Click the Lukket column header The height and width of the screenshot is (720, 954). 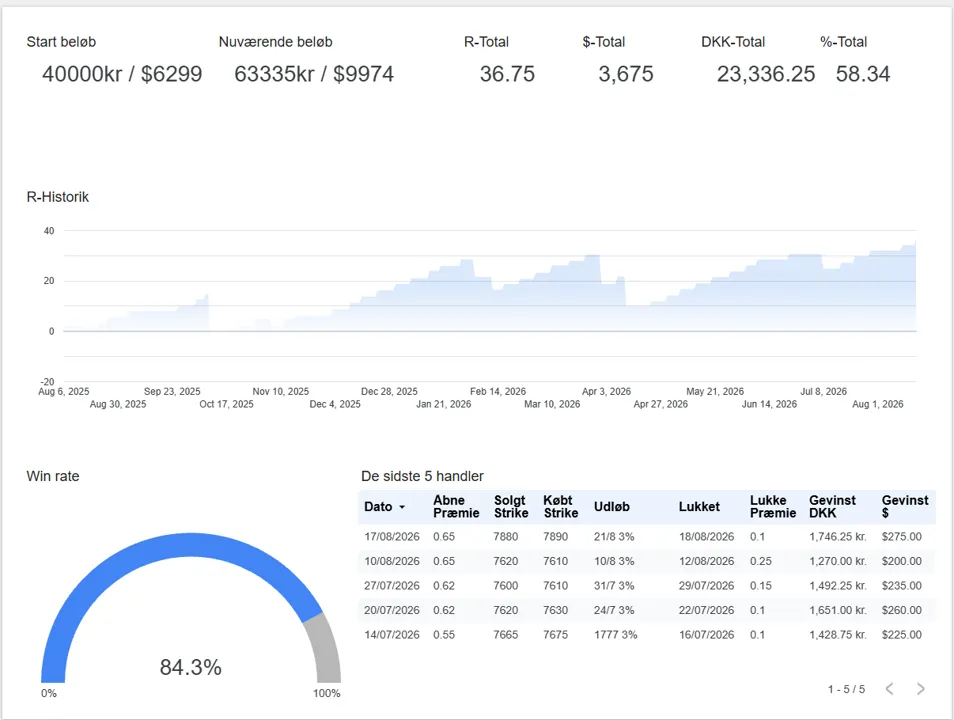pos(699,507)
